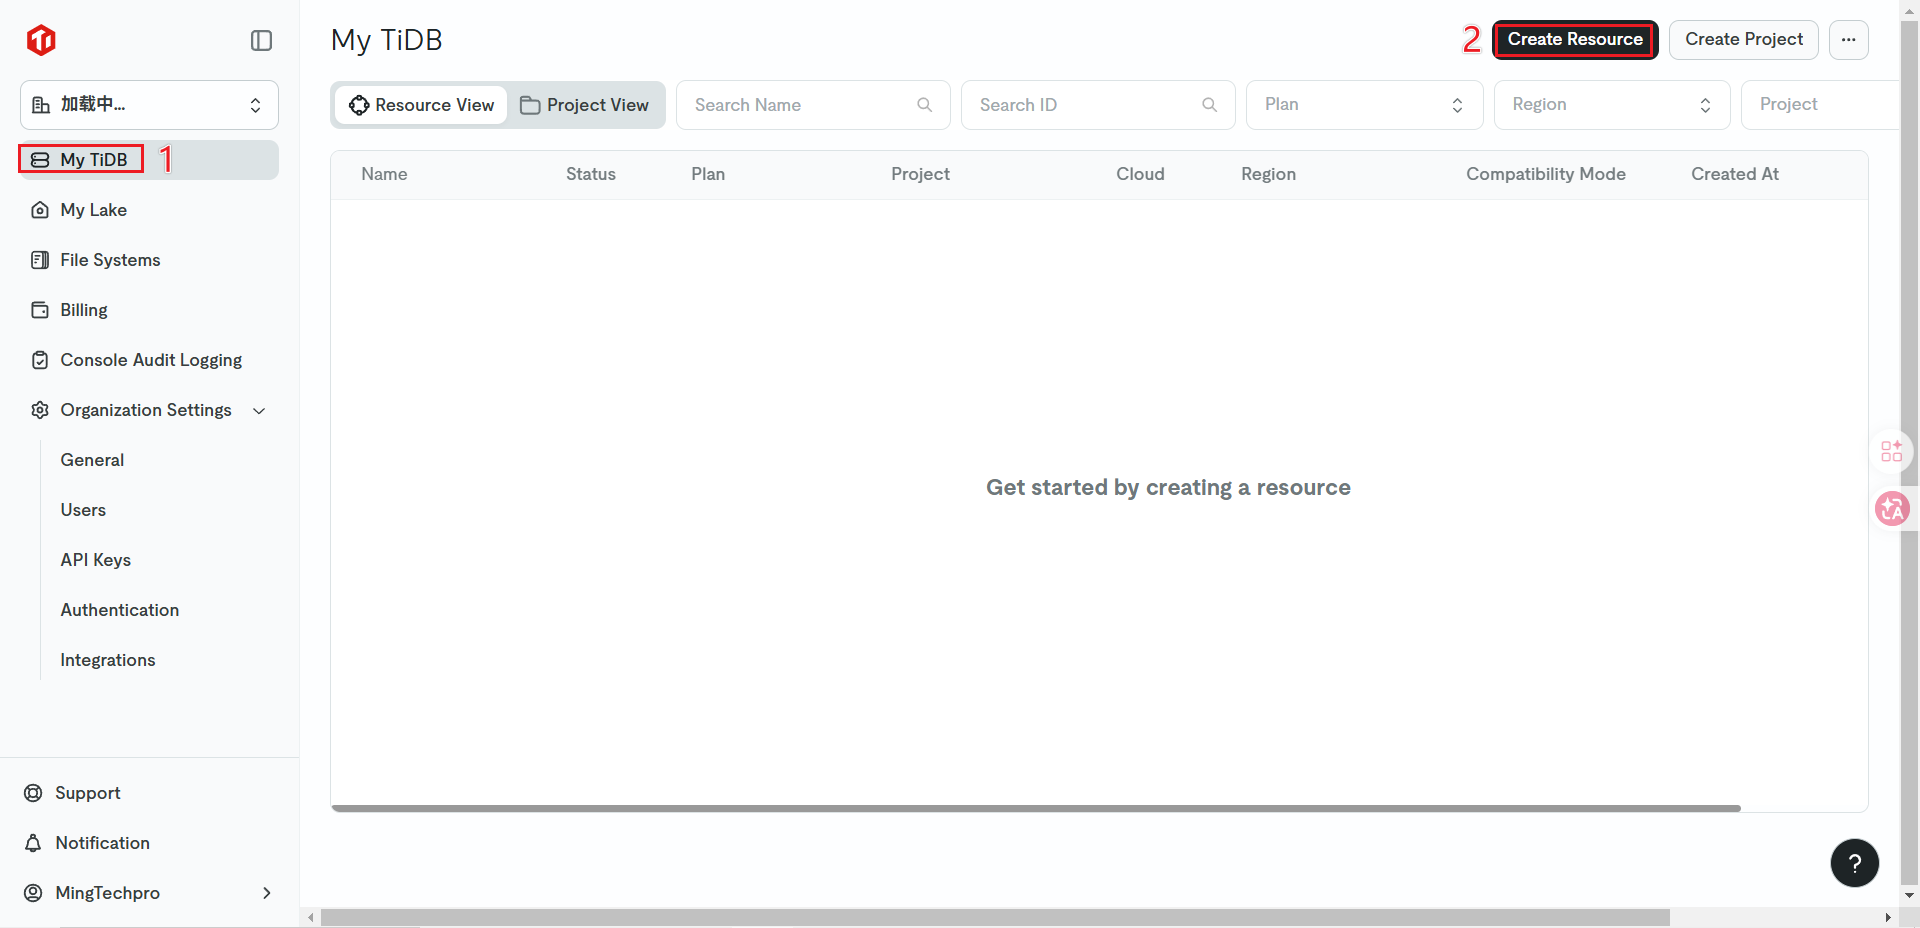Open API Keys settings

point(95,560)
